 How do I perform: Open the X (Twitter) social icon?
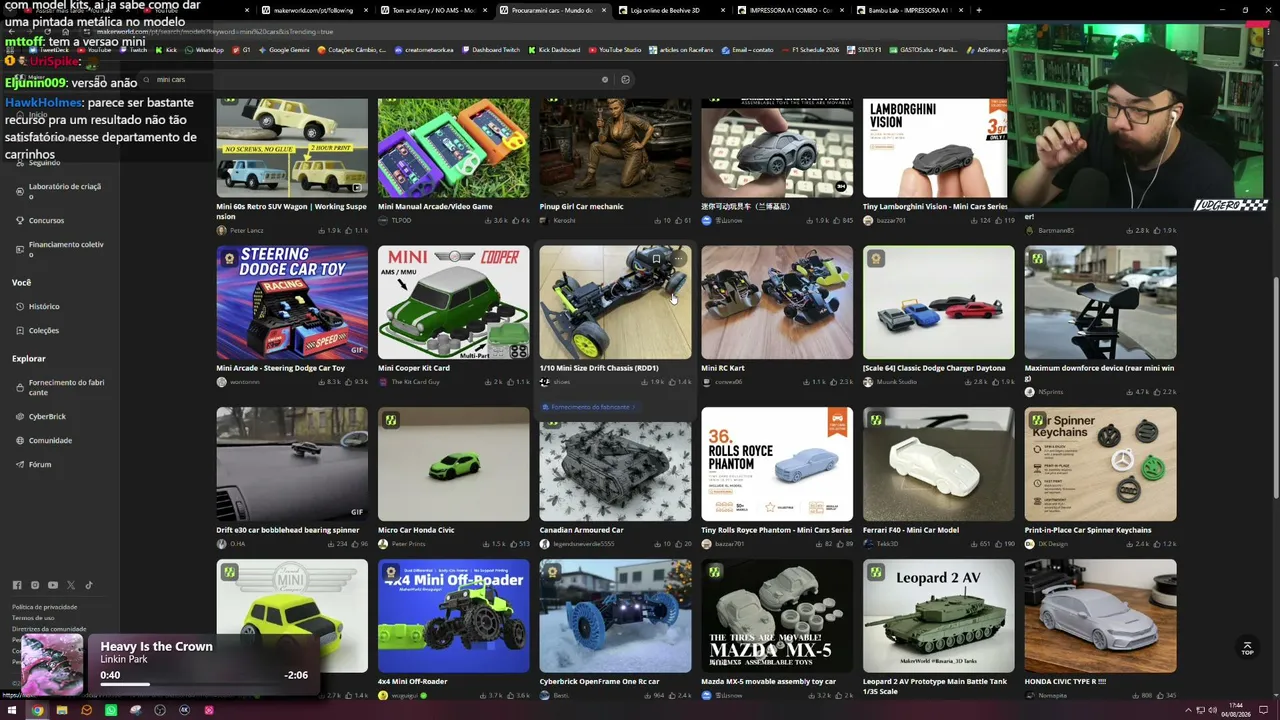coord(71,585)
